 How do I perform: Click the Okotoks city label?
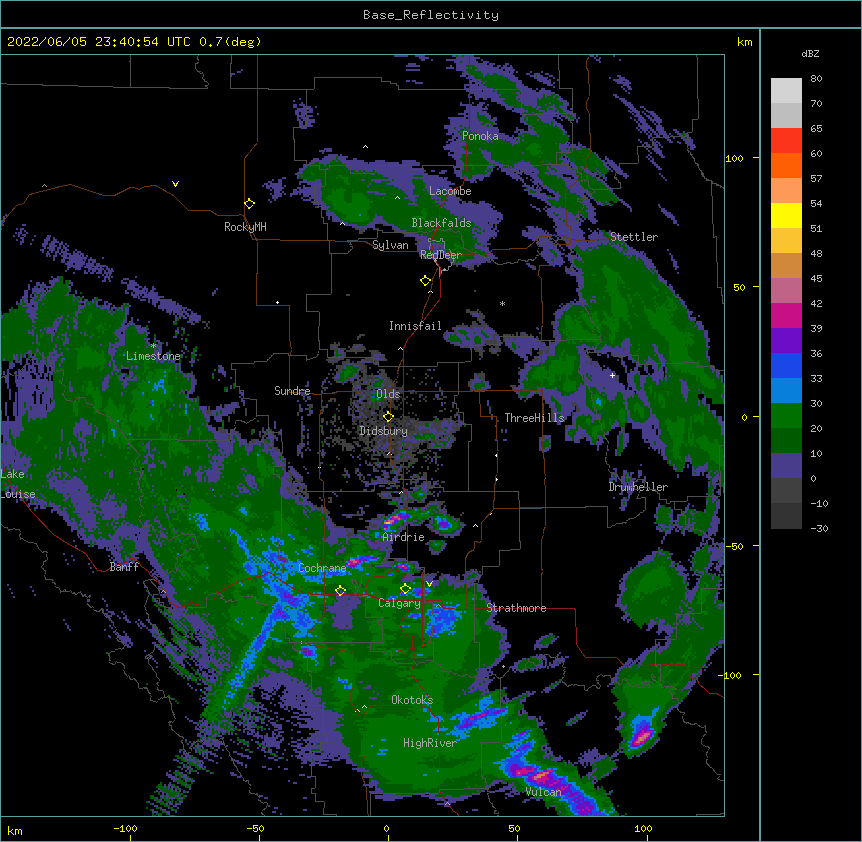[412, 700]
